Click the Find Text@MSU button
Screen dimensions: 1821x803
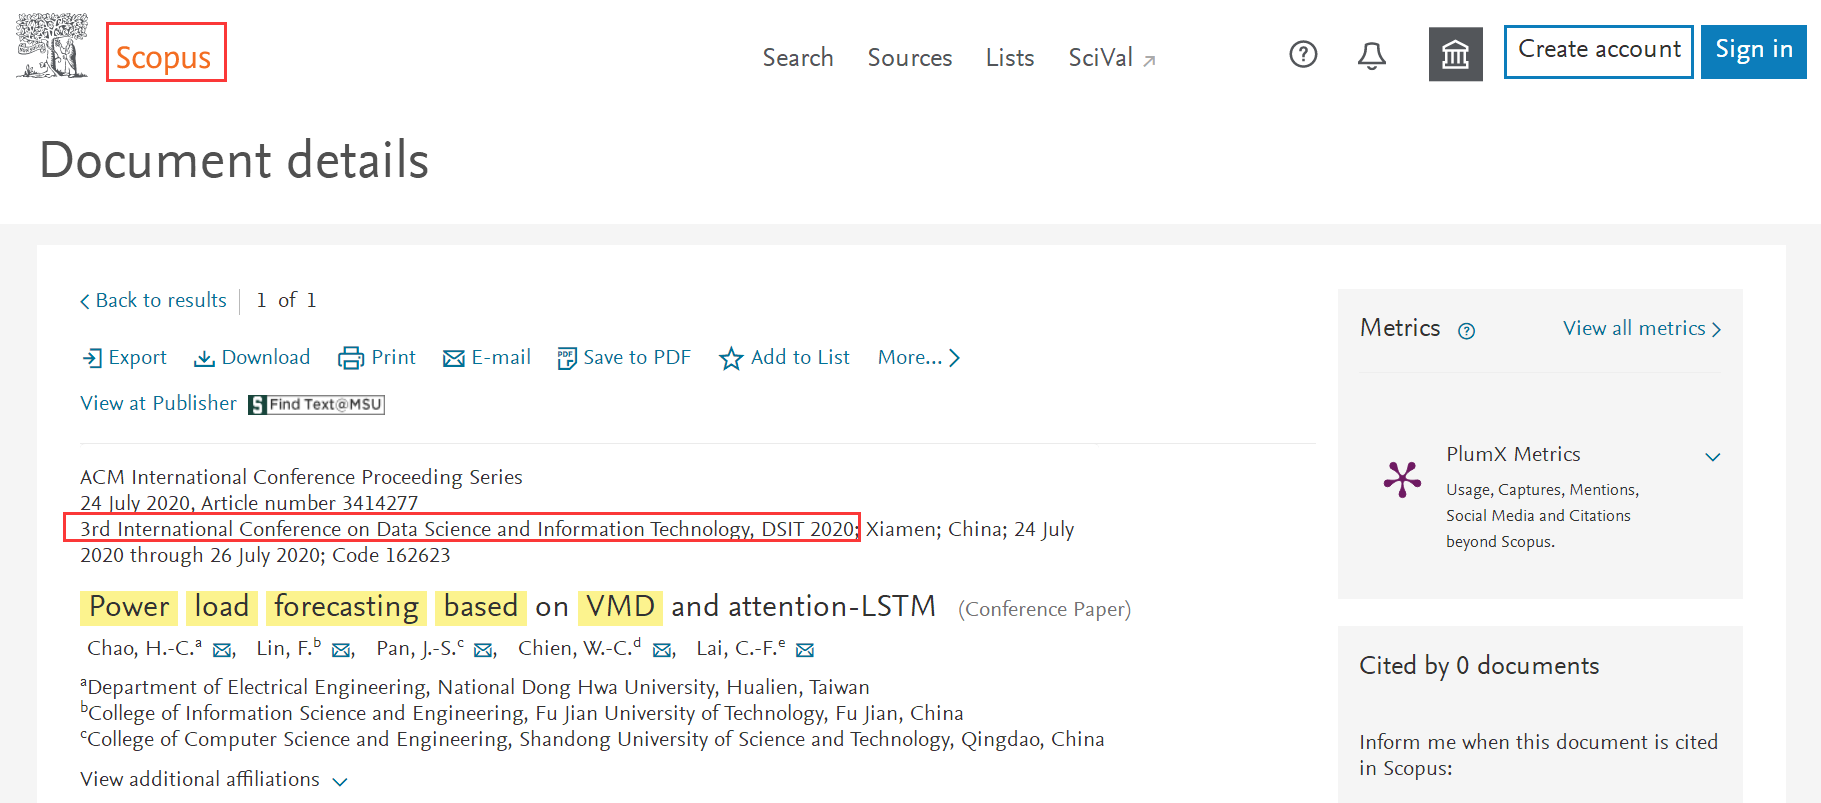[x=316, y=404]
